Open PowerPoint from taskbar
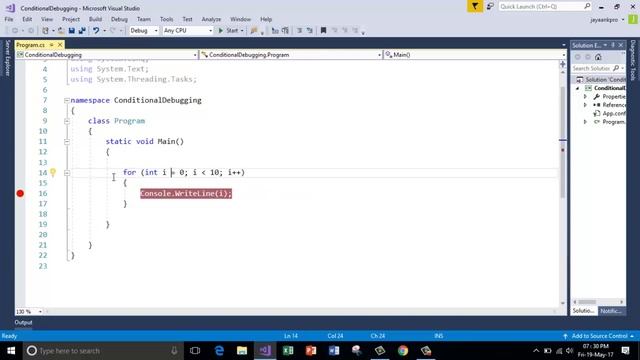 click(311, 351)
